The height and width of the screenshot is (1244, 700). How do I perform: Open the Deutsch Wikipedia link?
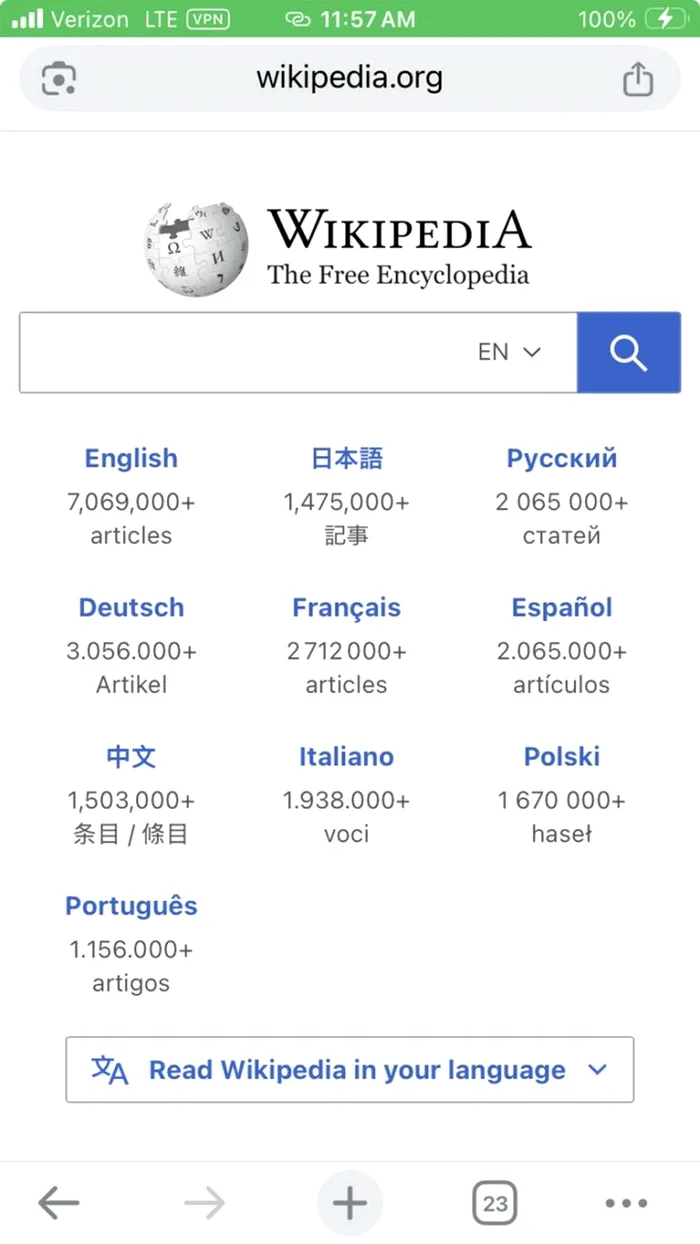[x=131, y=608]
